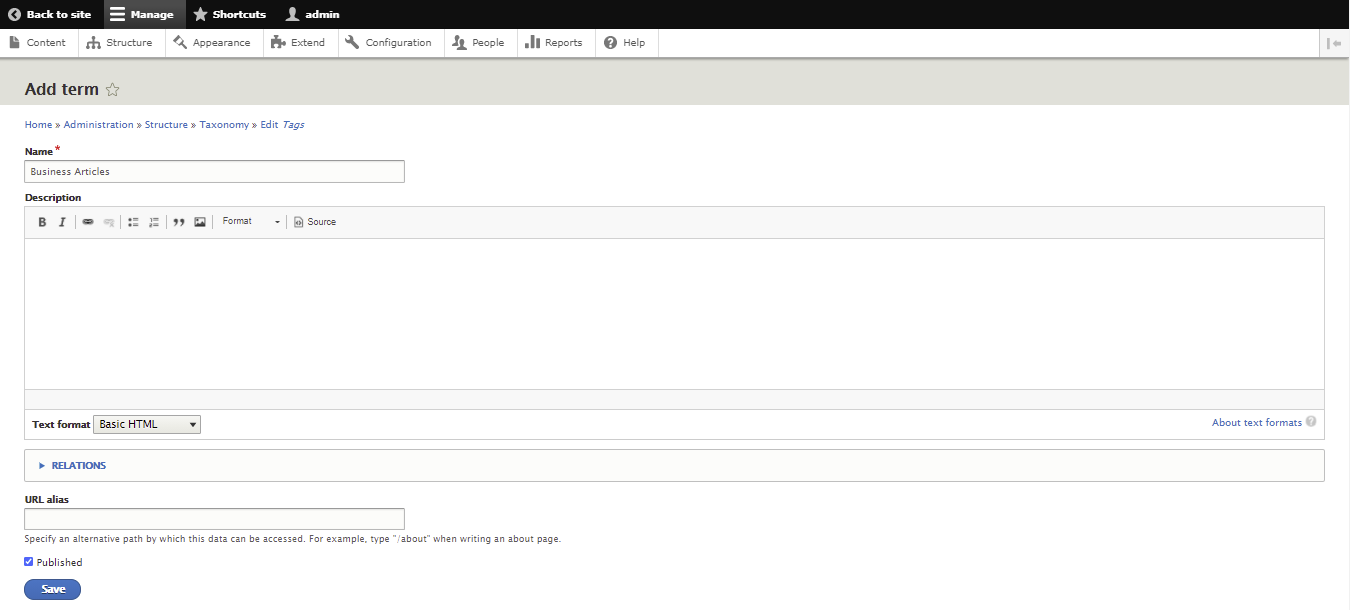The width and height of the screenshot is (1350, 610).
Task: Toggle toolbar orientation arrow icon
Action: click(1334, 43)
